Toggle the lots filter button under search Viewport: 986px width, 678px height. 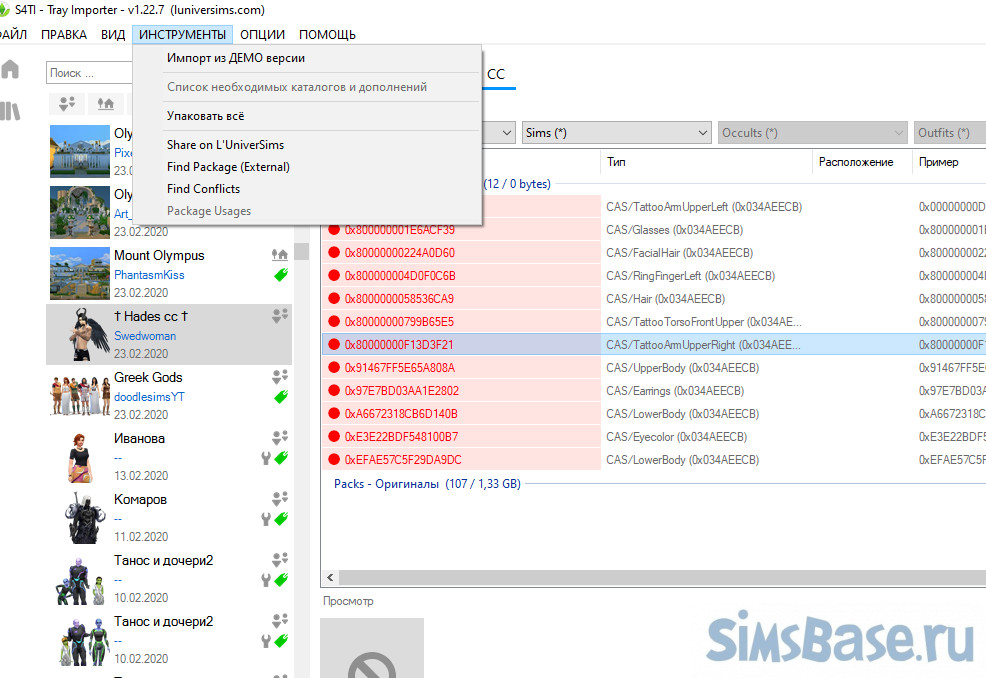click(x=105, y=103)
